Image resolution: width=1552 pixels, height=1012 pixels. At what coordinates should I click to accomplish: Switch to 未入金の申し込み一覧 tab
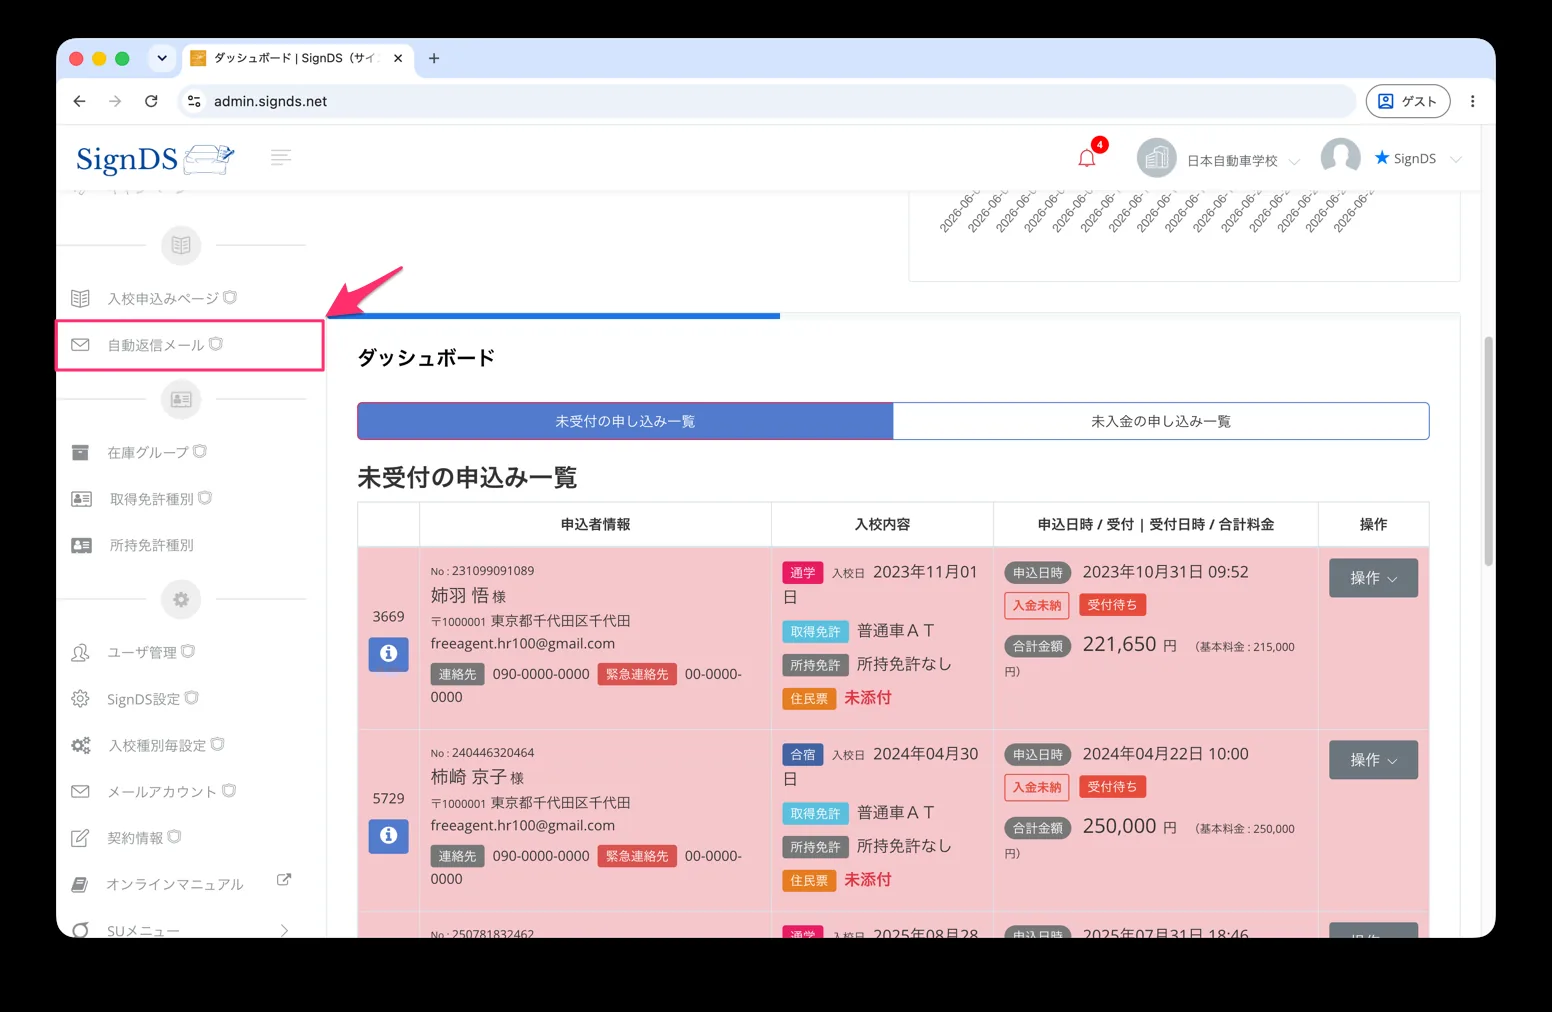pos(1161,421)
